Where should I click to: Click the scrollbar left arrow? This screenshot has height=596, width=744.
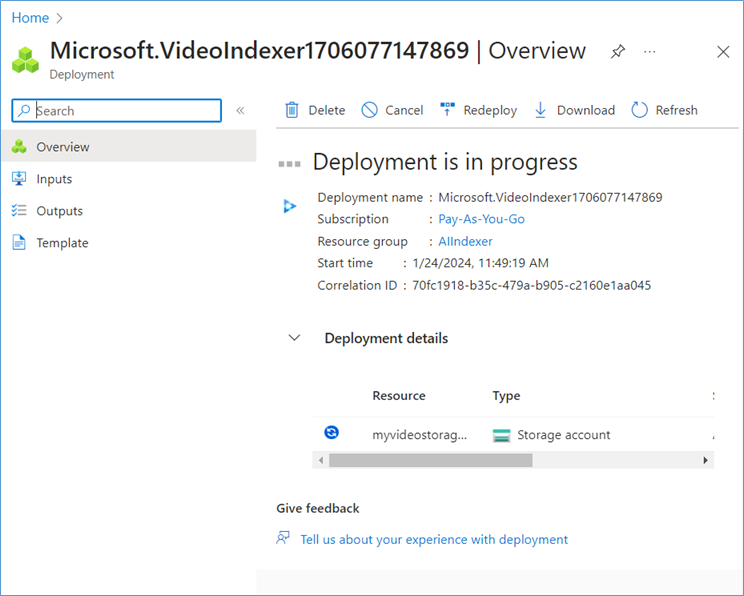(321, 460)
